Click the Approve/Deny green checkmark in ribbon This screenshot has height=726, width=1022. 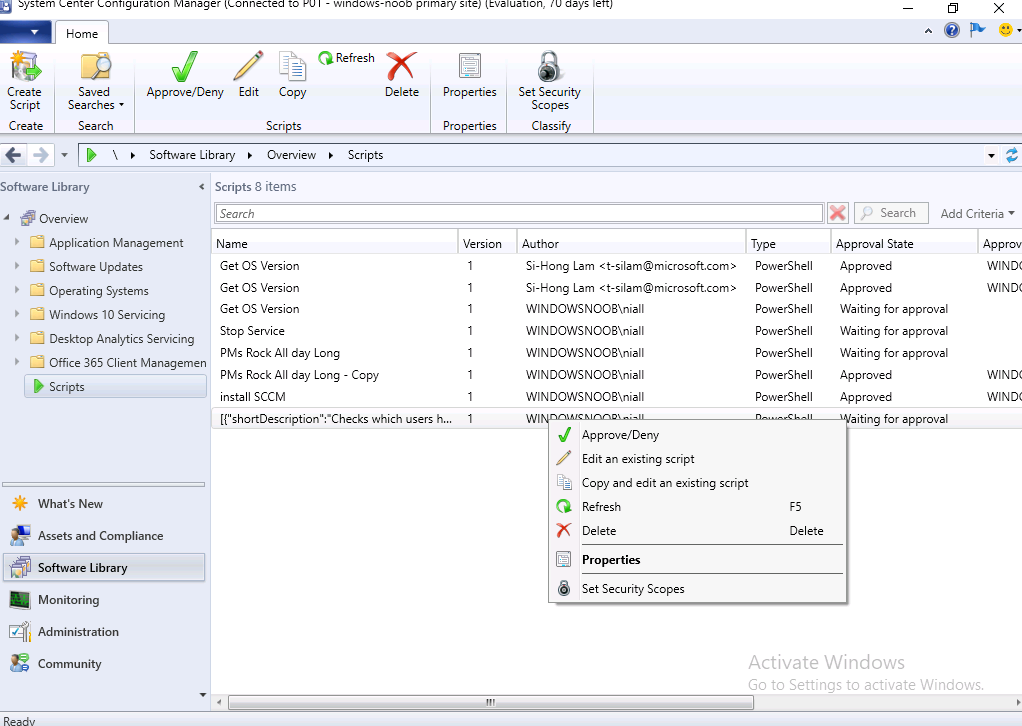click(x=184, y=67)
